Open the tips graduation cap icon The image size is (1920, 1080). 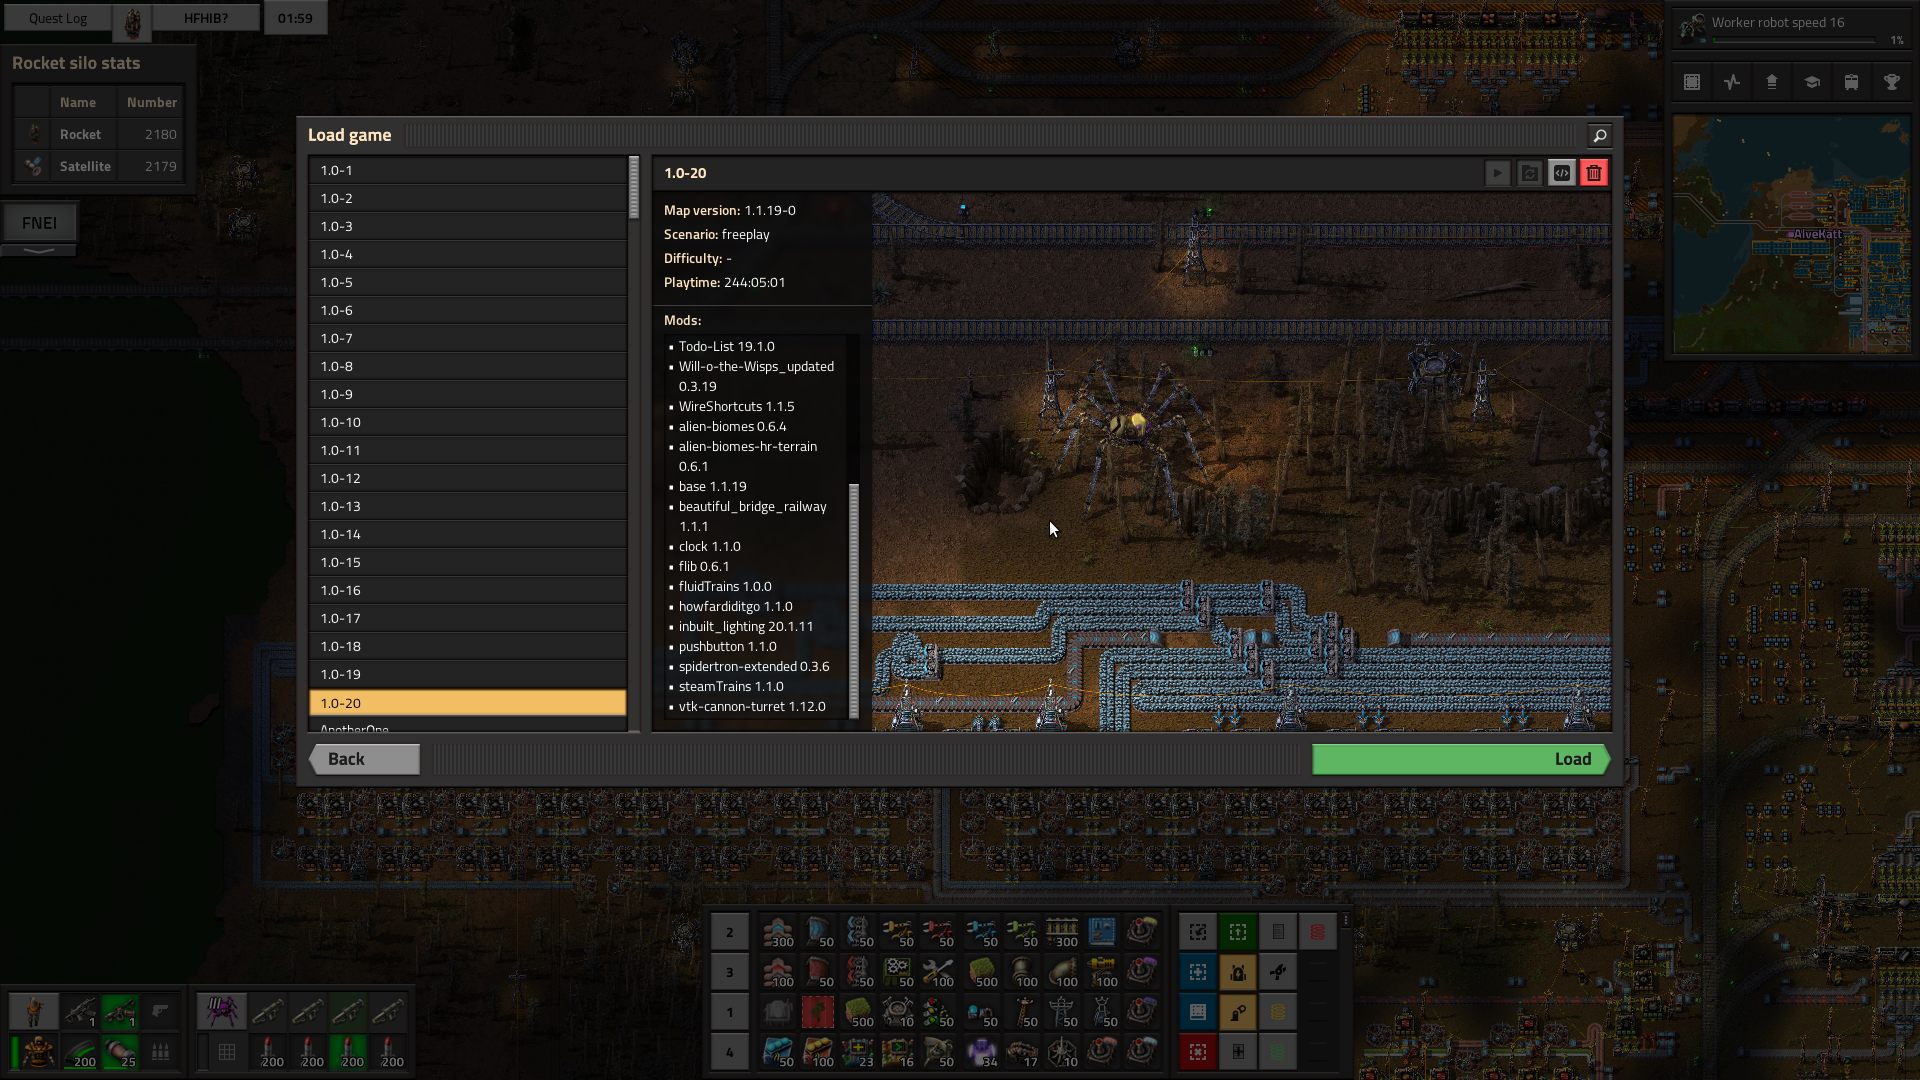pyautogui.click(x=1811, y=83)
